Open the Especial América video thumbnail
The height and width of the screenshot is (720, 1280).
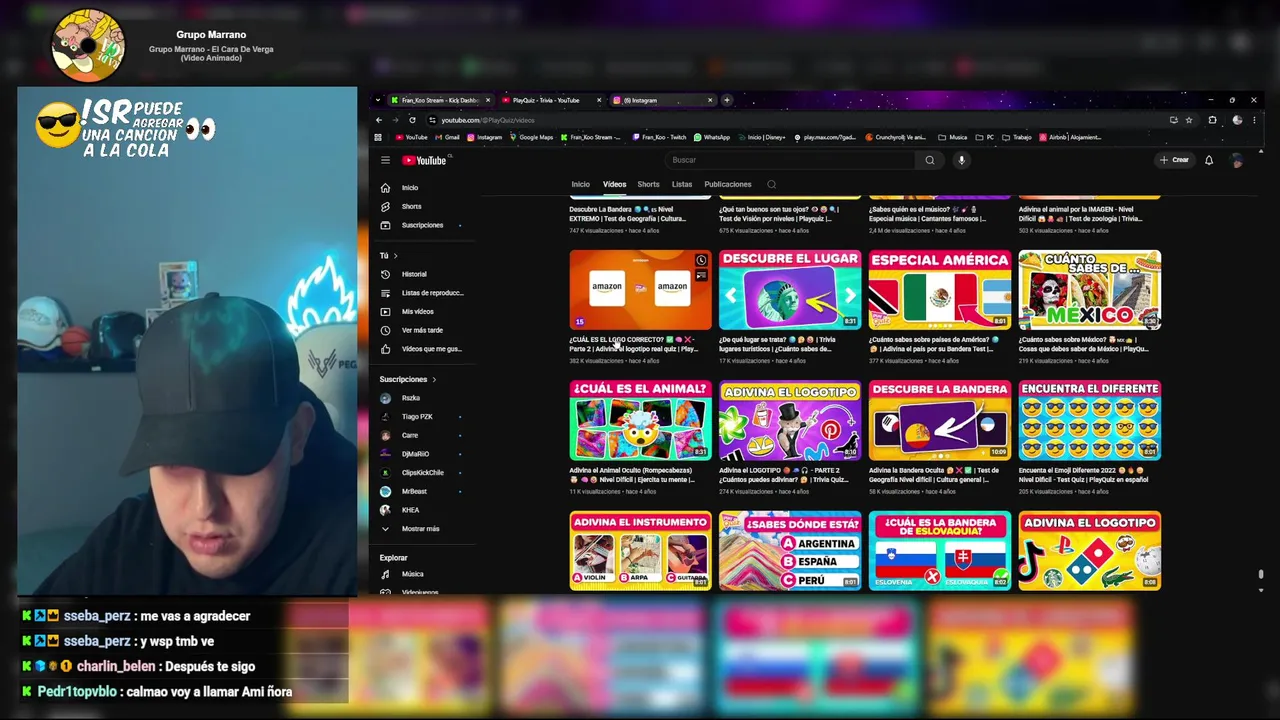click(940, 290)
